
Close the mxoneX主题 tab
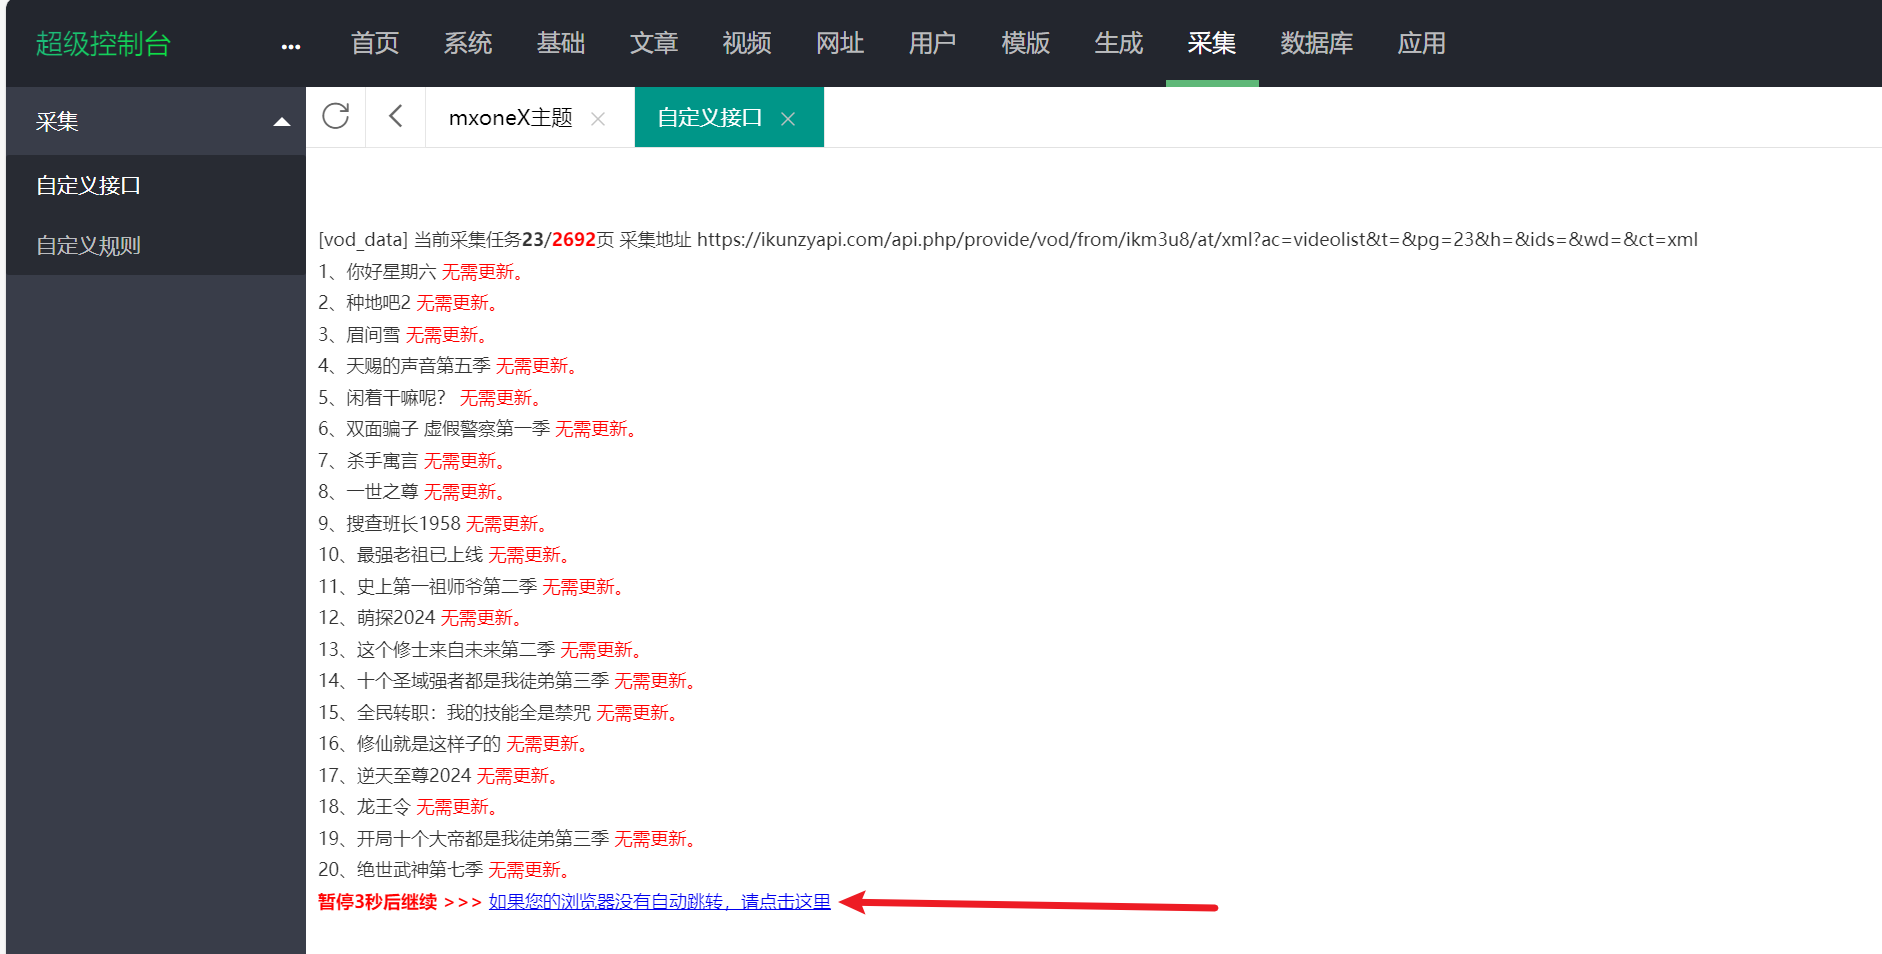[598, 119]
